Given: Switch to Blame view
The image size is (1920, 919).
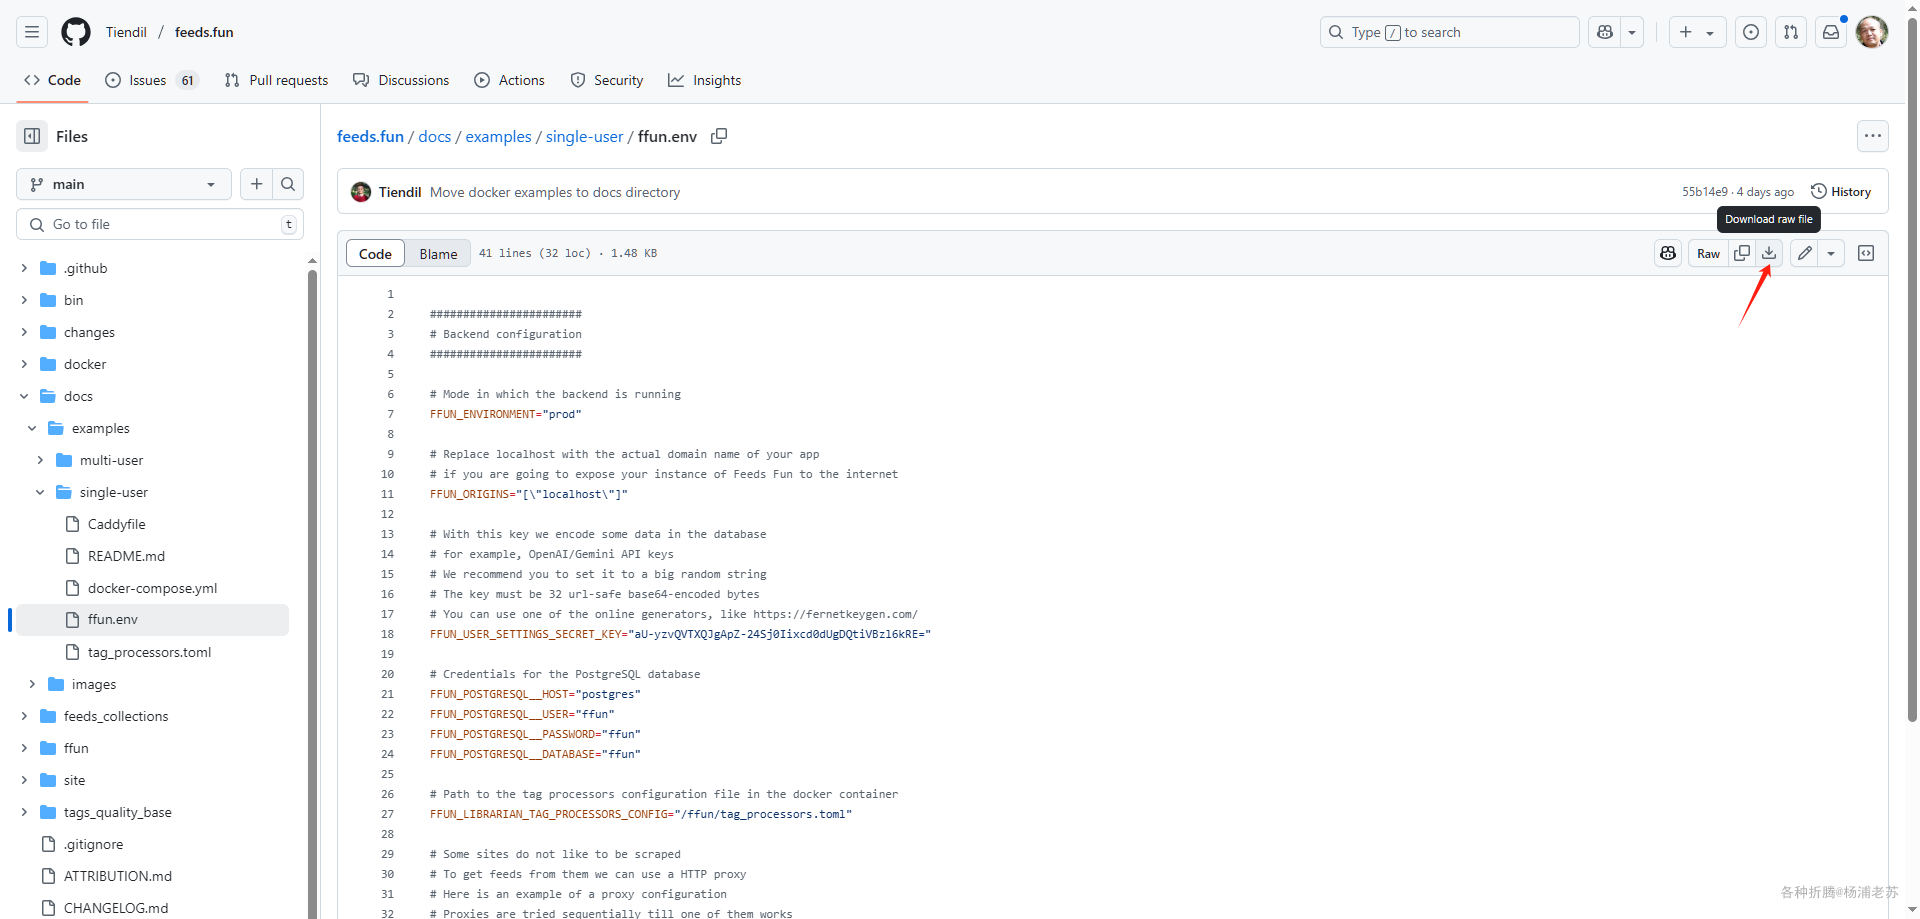Looking at the screenshot, I should pyautogui.click(x=438, y=254).
